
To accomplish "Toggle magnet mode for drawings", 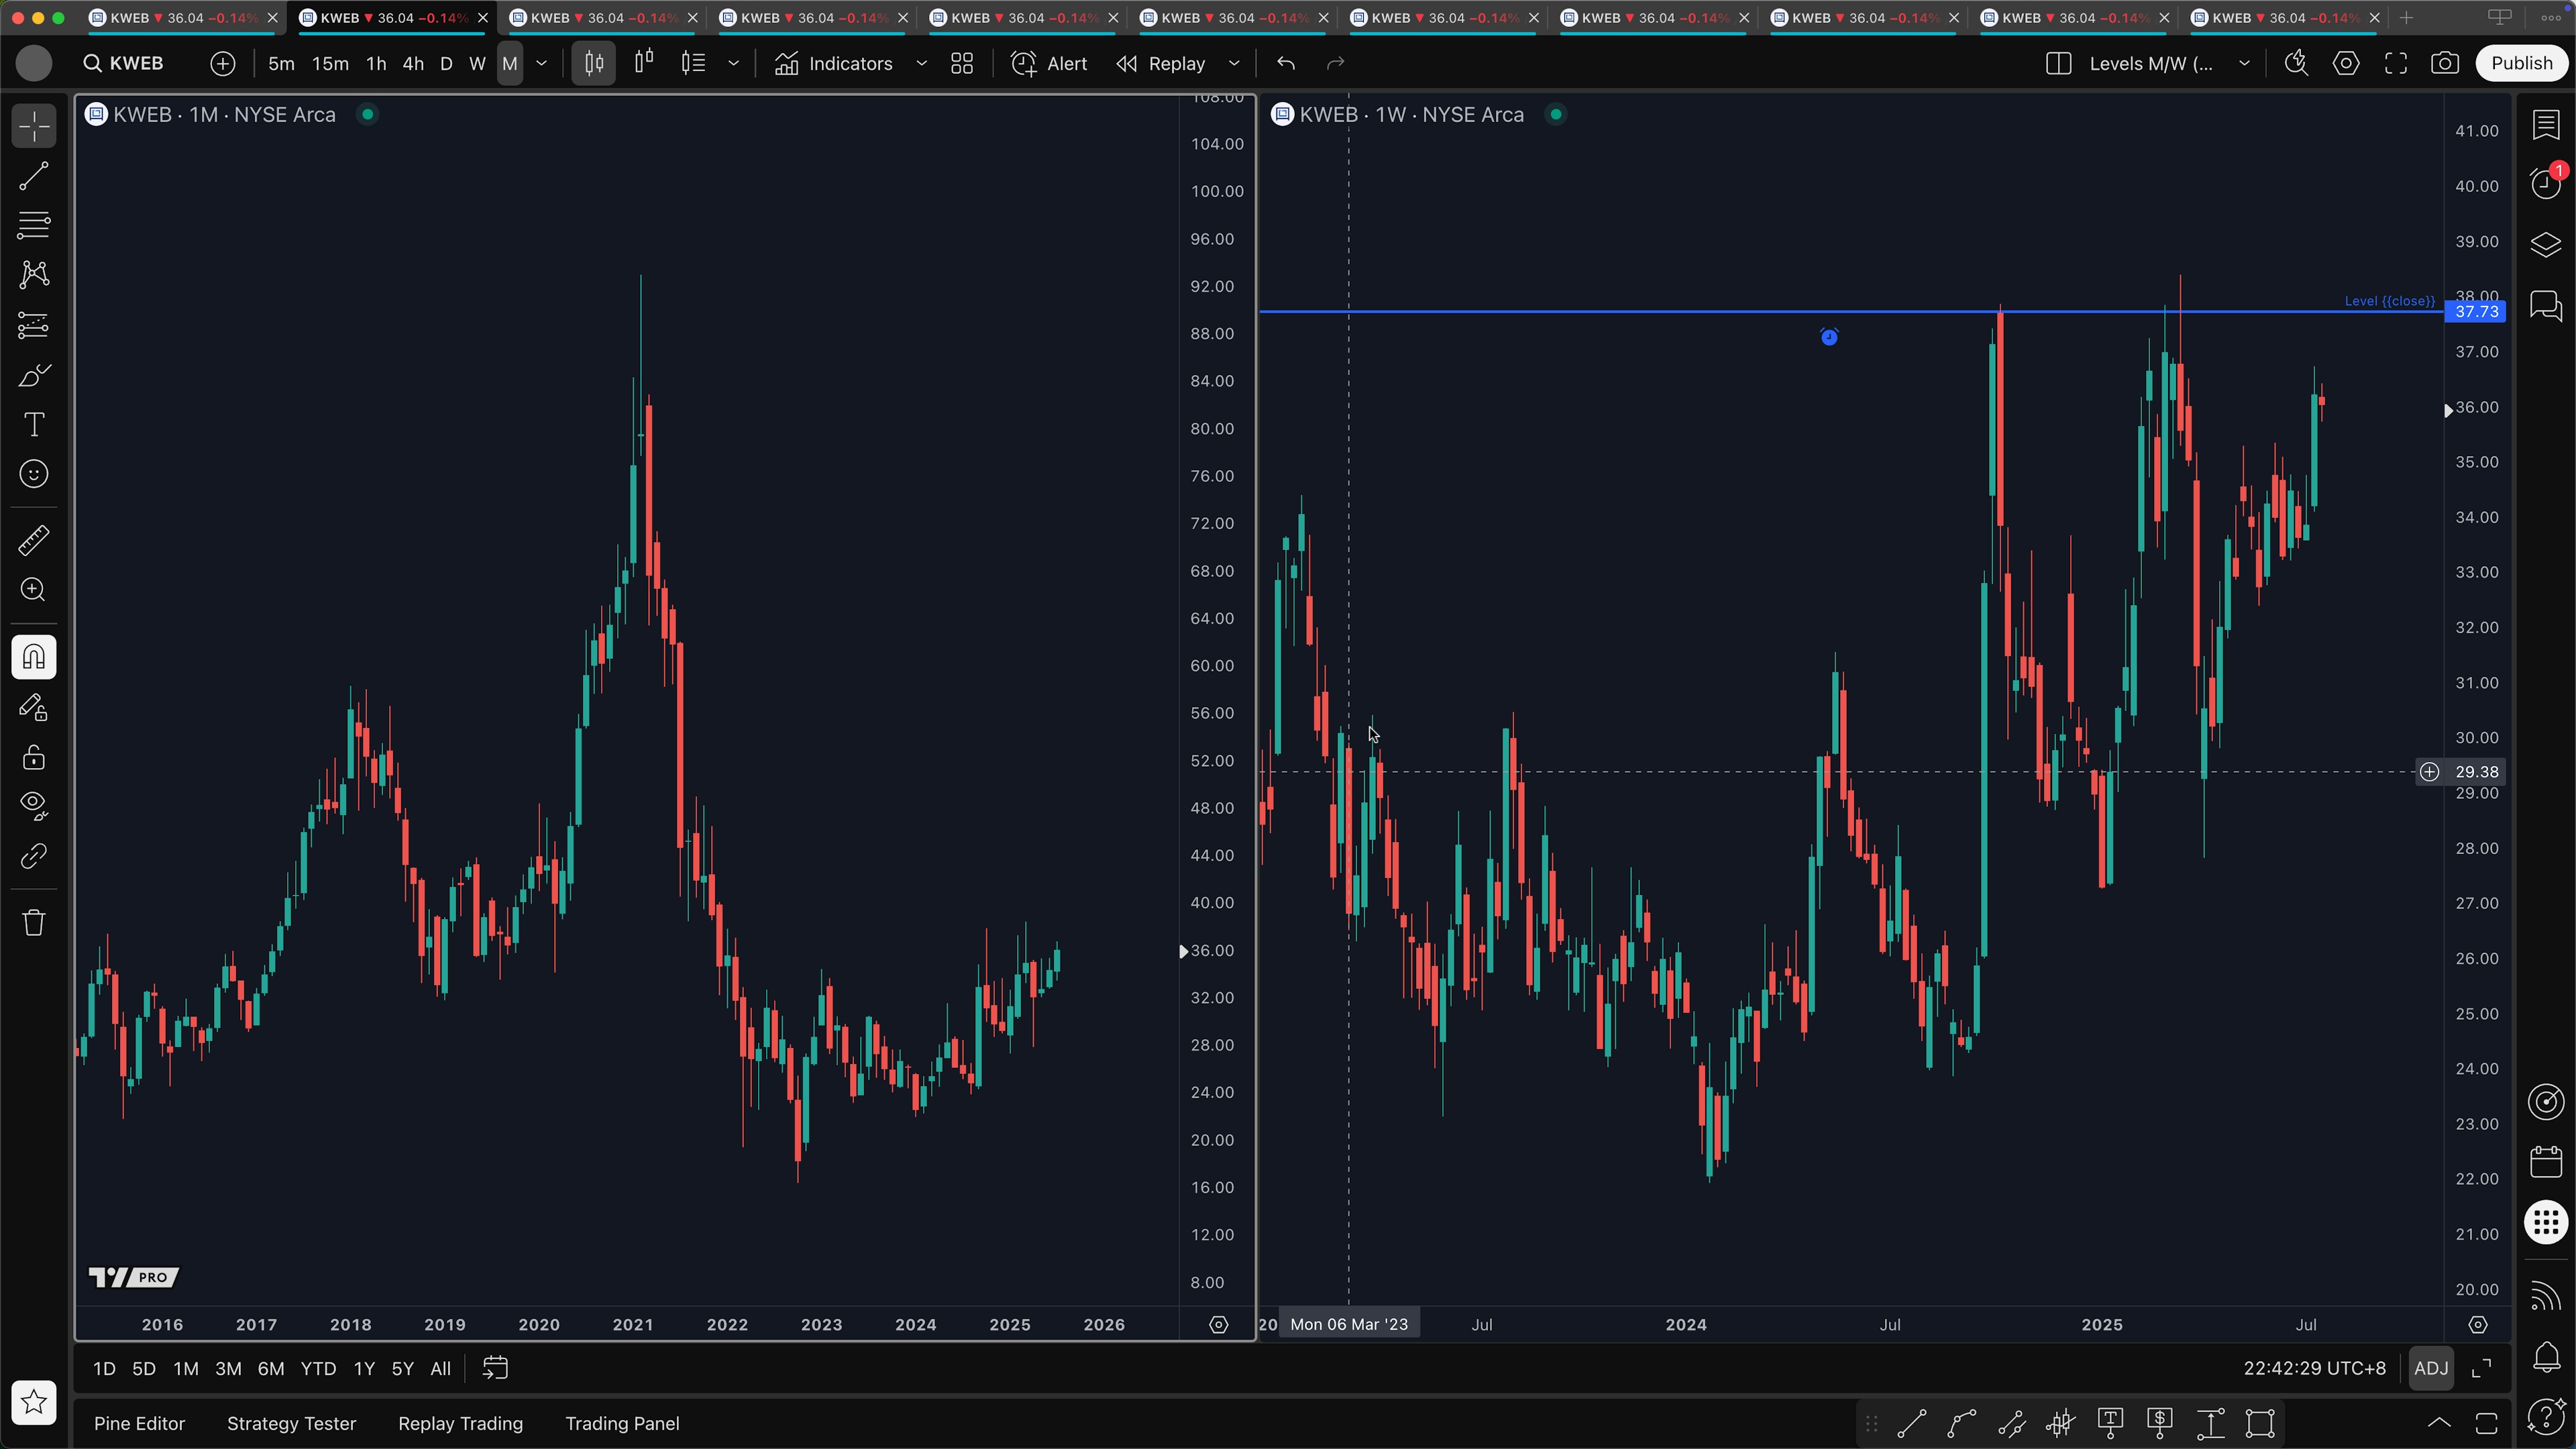I will 34,657.
